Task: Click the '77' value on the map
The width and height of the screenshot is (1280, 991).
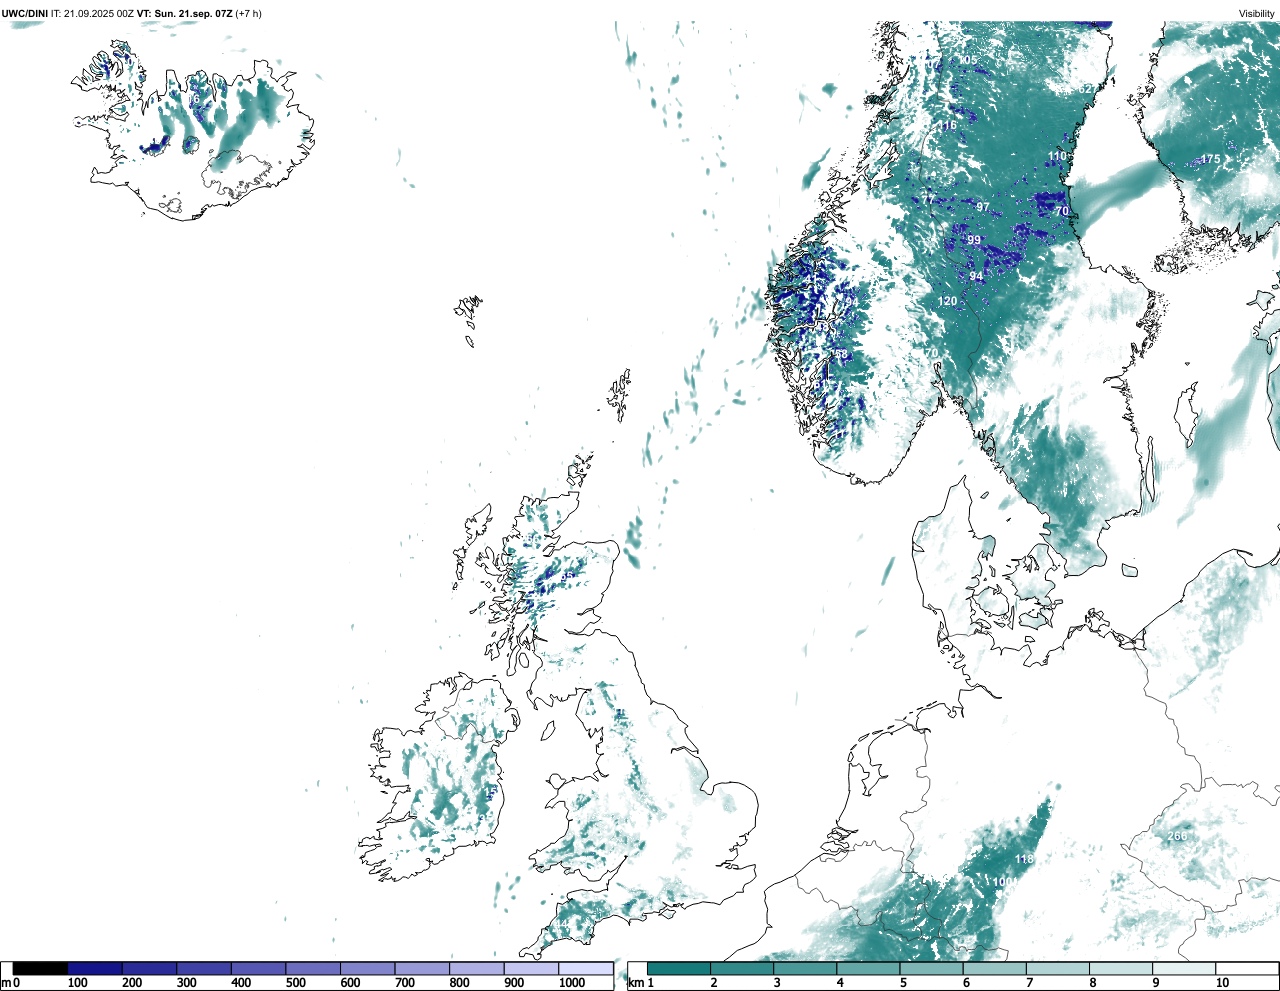Action: pos(927,200)
